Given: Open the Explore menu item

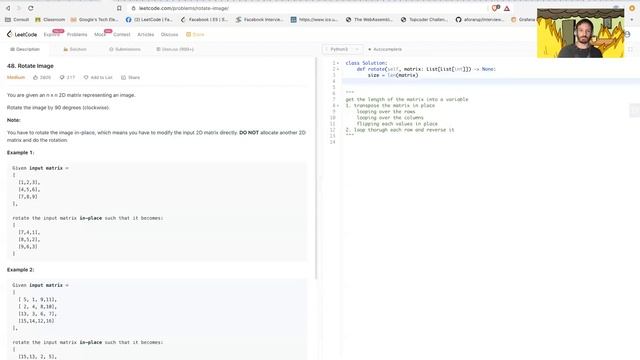Looking at the screenshot, I should click(51, 35).
